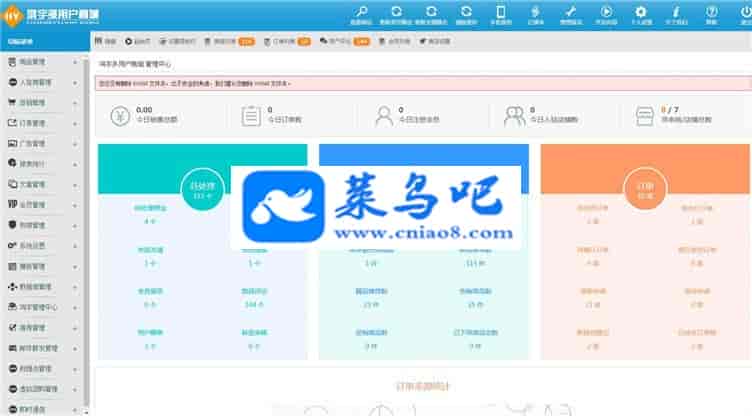Click the checkmark-edit icon in sidebar

(12, 327)
